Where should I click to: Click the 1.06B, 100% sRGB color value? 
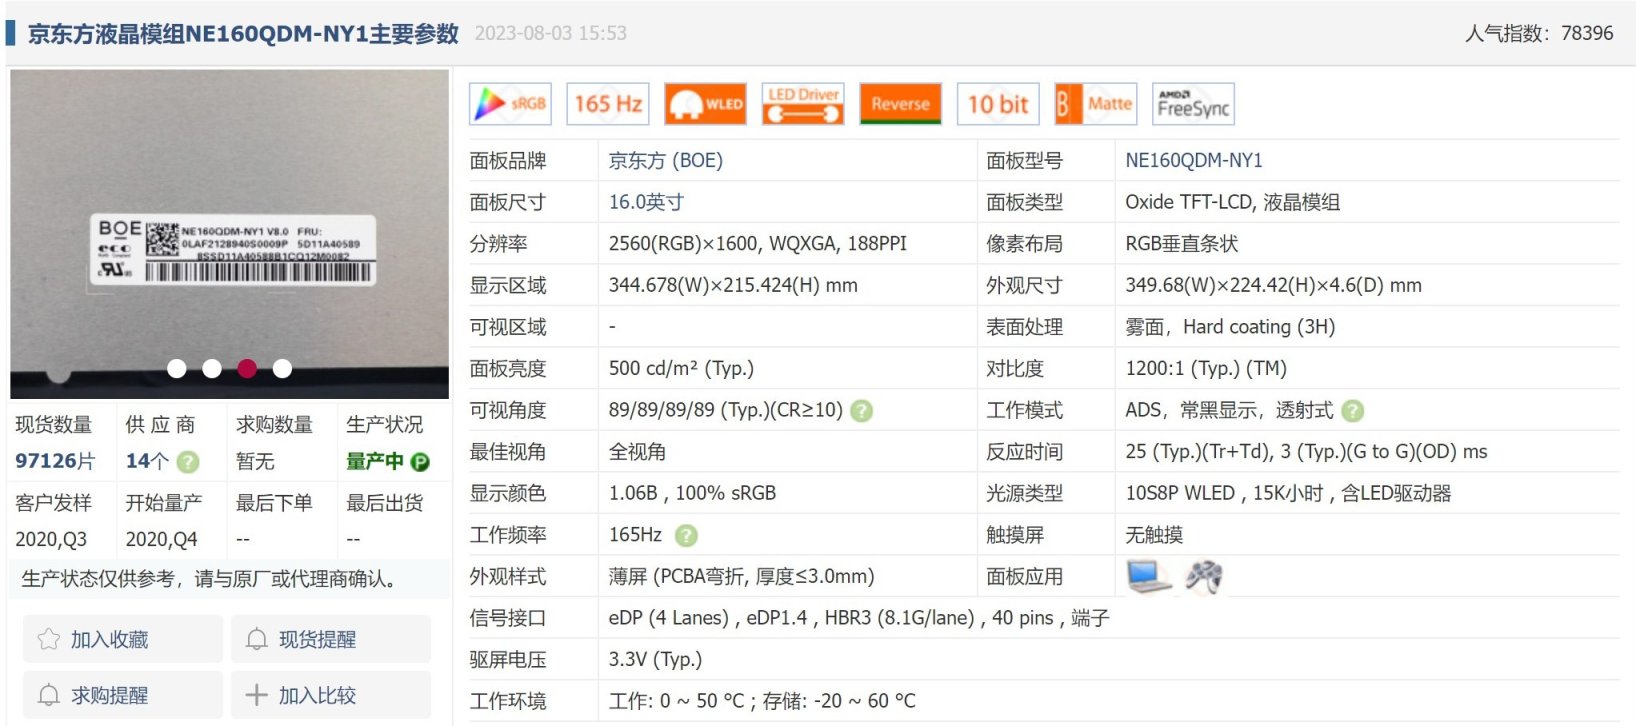(692, 494)
